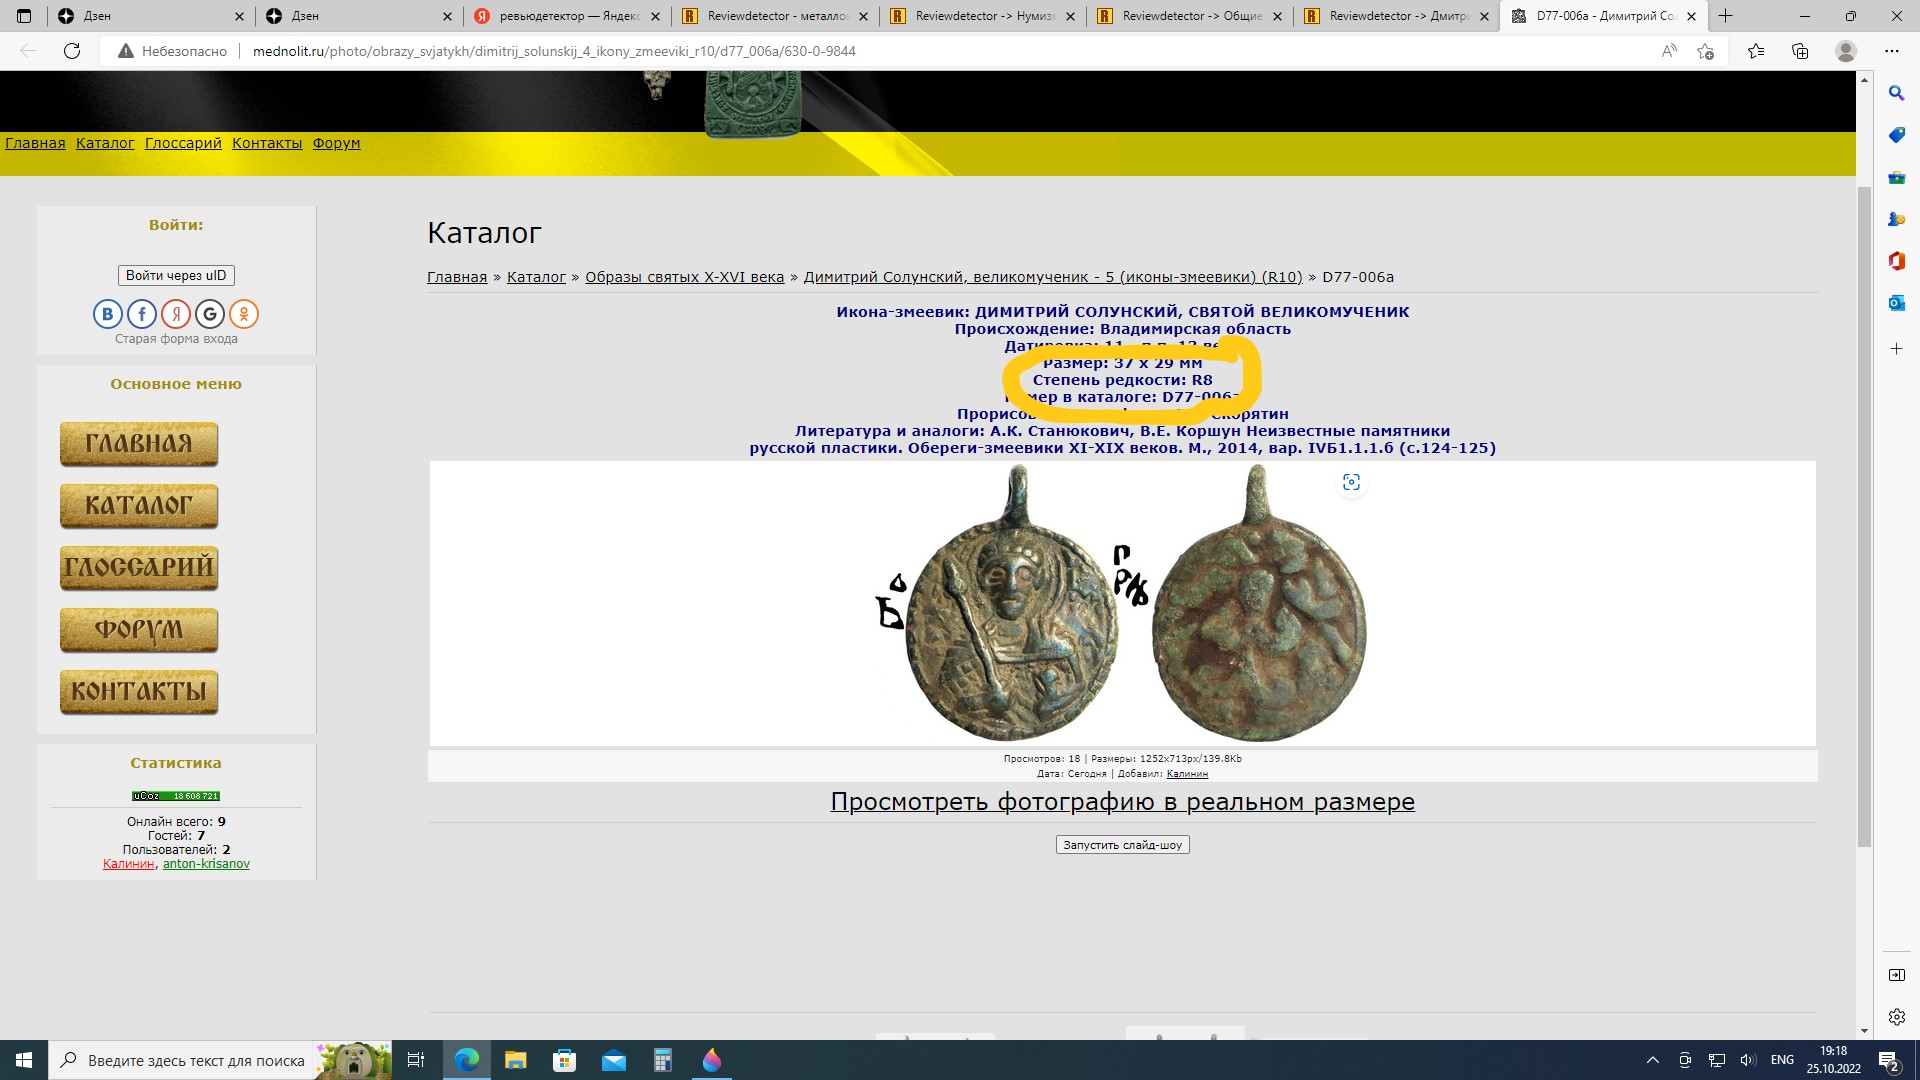
Task: Click the Запустить слайд-шоу button
Action: coord(1122,845)
